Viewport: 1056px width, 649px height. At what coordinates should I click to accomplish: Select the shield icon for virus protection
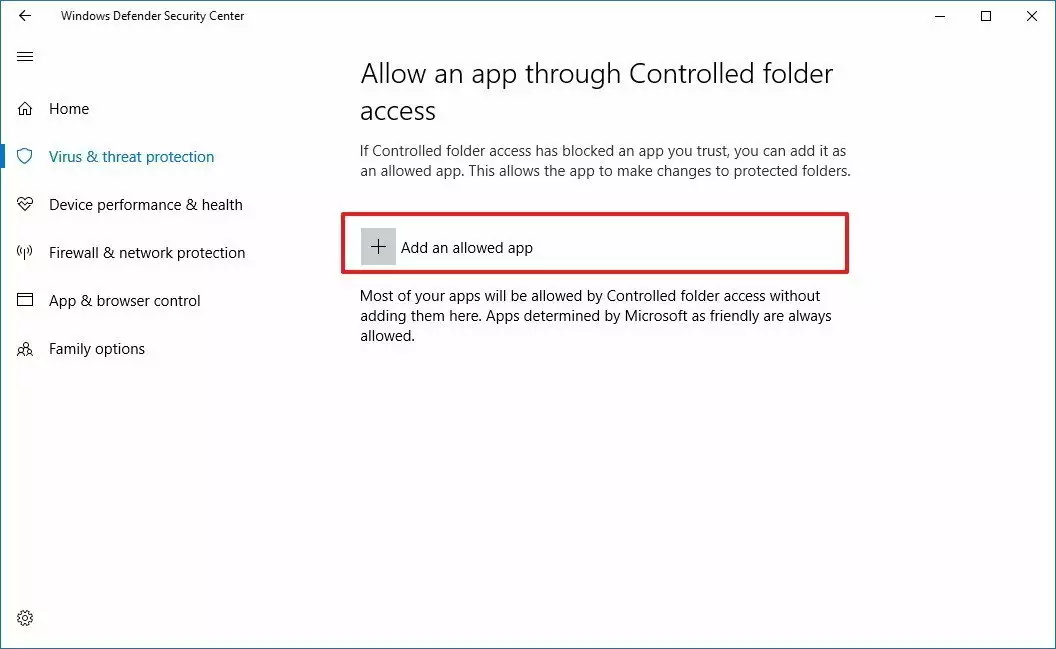pyautogui.click(x=25, y=157)
